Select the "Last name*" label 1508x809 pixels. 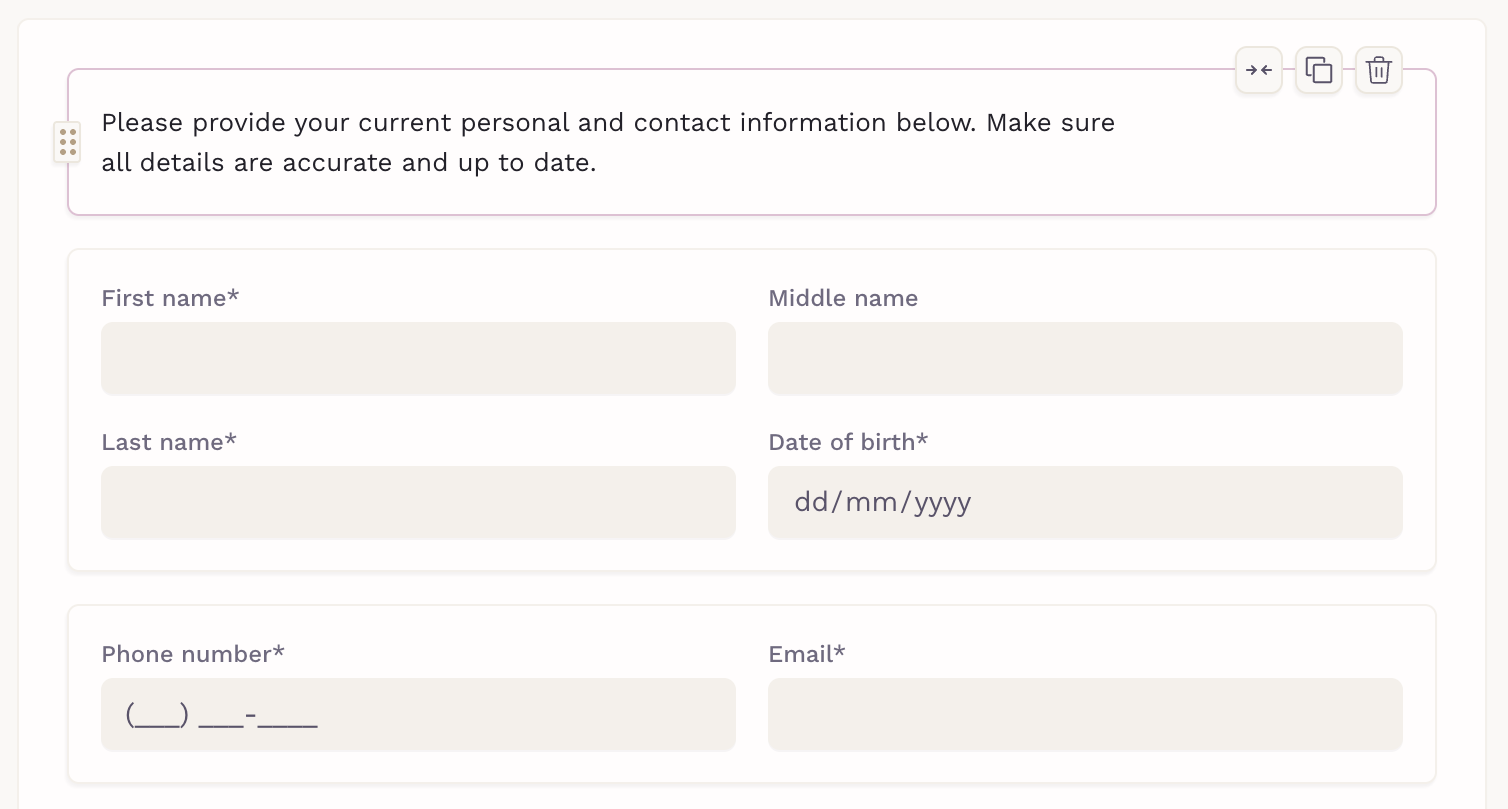pyautogui.click(x=169, y=442)
